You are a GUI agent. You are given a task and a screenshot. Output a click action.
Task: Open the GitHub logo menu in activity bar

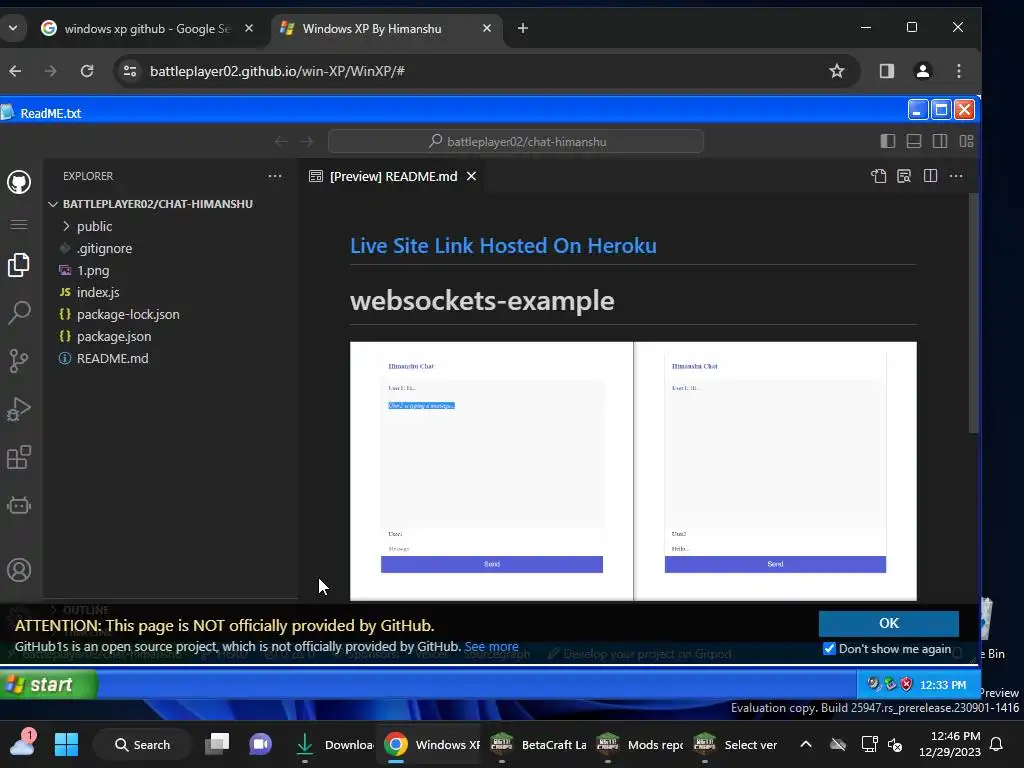(x=19, y=182)
